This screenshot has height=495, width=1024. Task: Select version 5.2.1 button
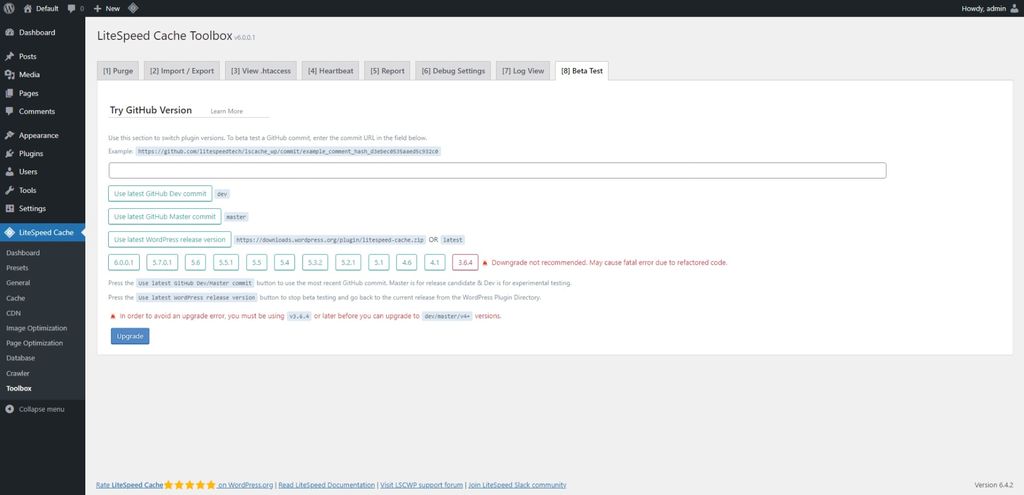coord(349,263)
